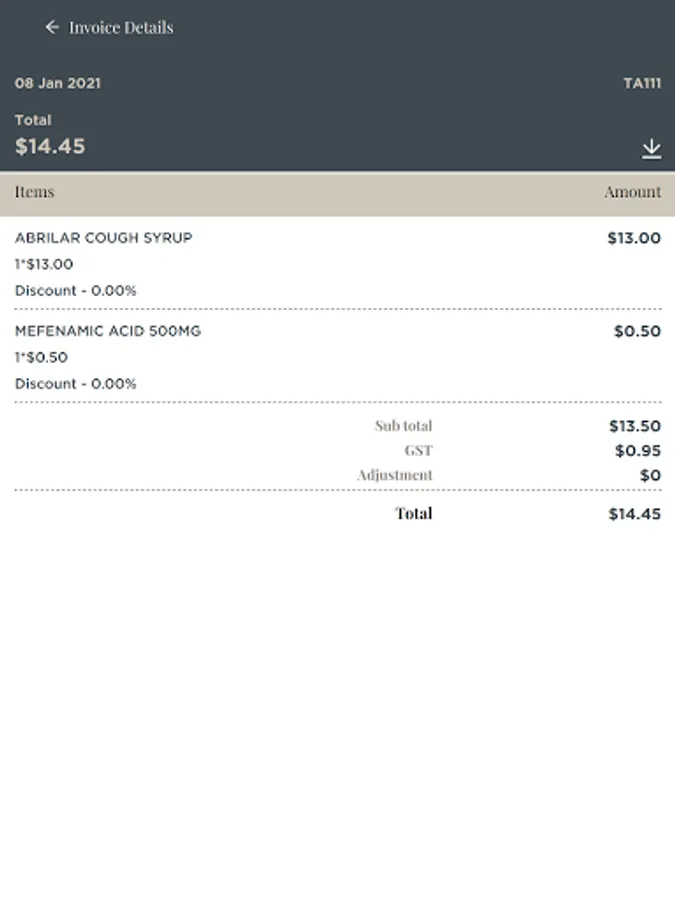Viewport: 675px width, 900px height.
Task: Click the Sub total label
Action: tap(403, 426)
